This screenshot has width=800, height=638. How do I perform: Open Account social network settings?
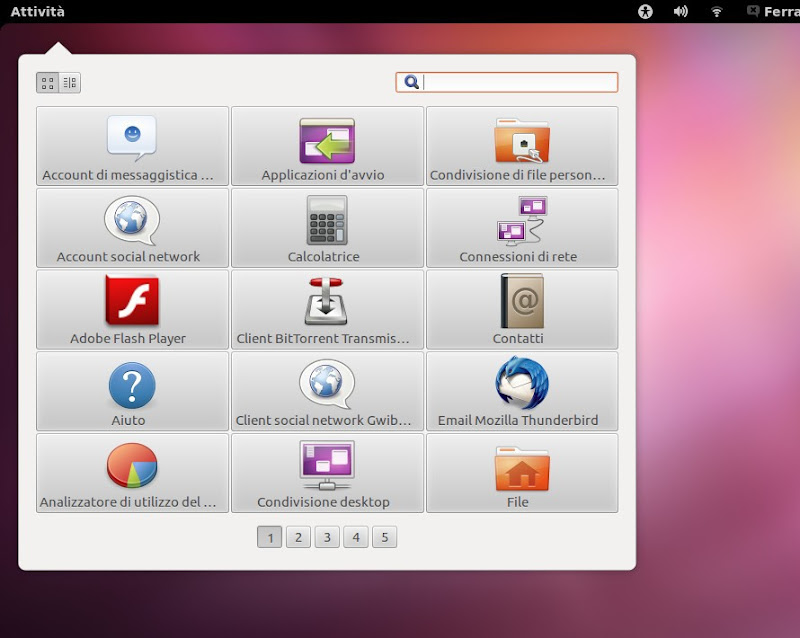click(133, 228)
